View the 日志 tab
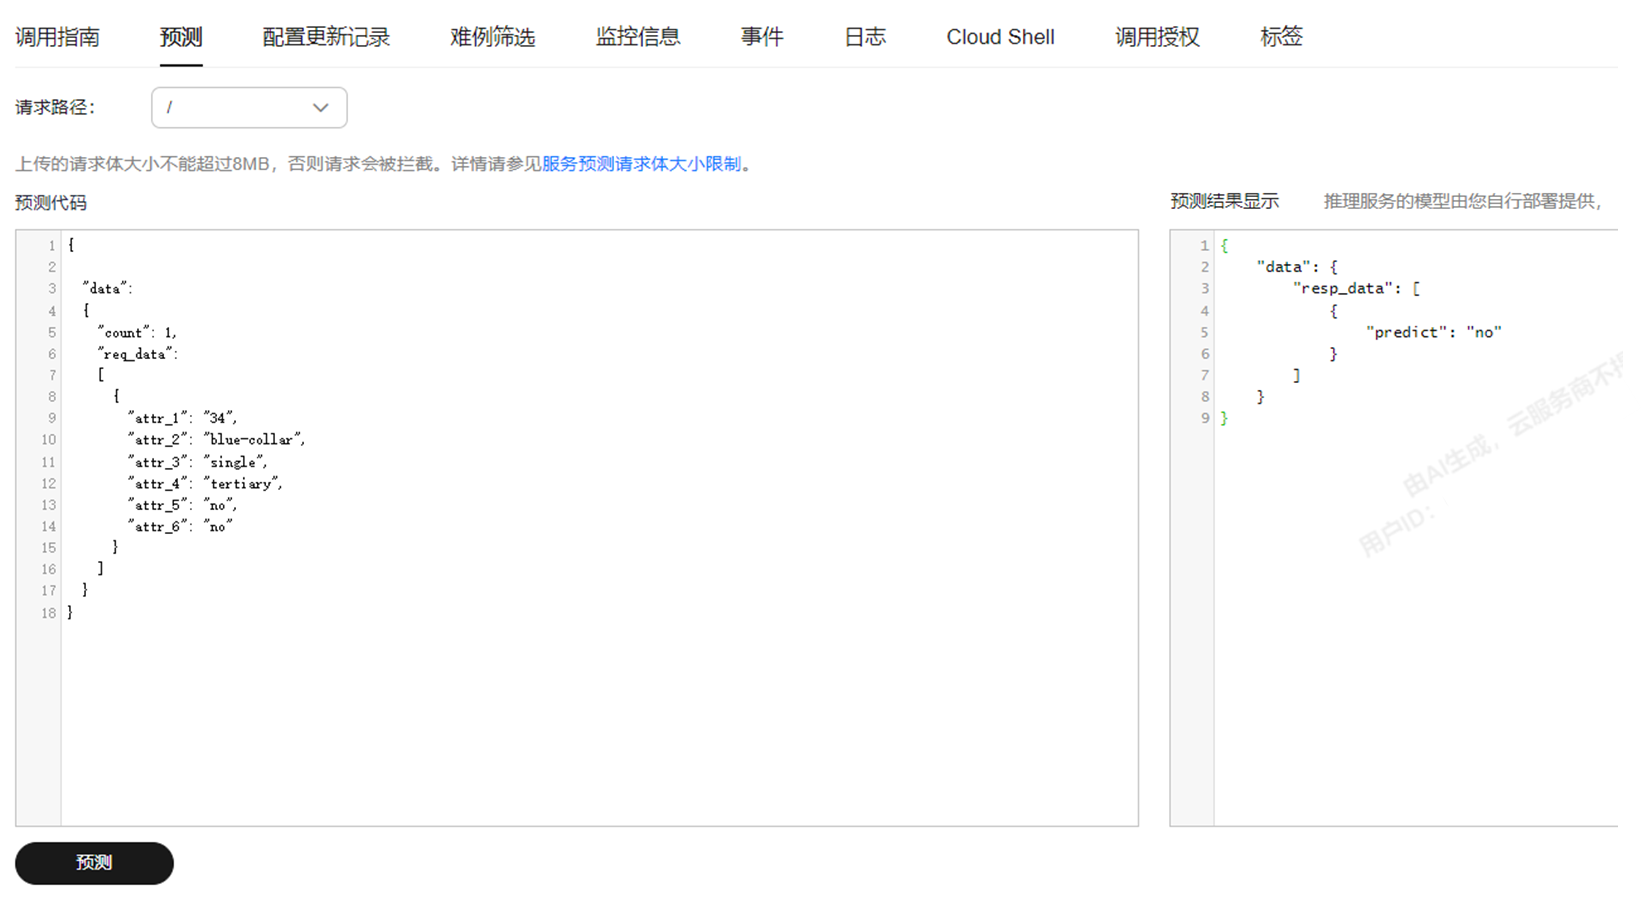The image size is (1642, 900). pos(865,37)
